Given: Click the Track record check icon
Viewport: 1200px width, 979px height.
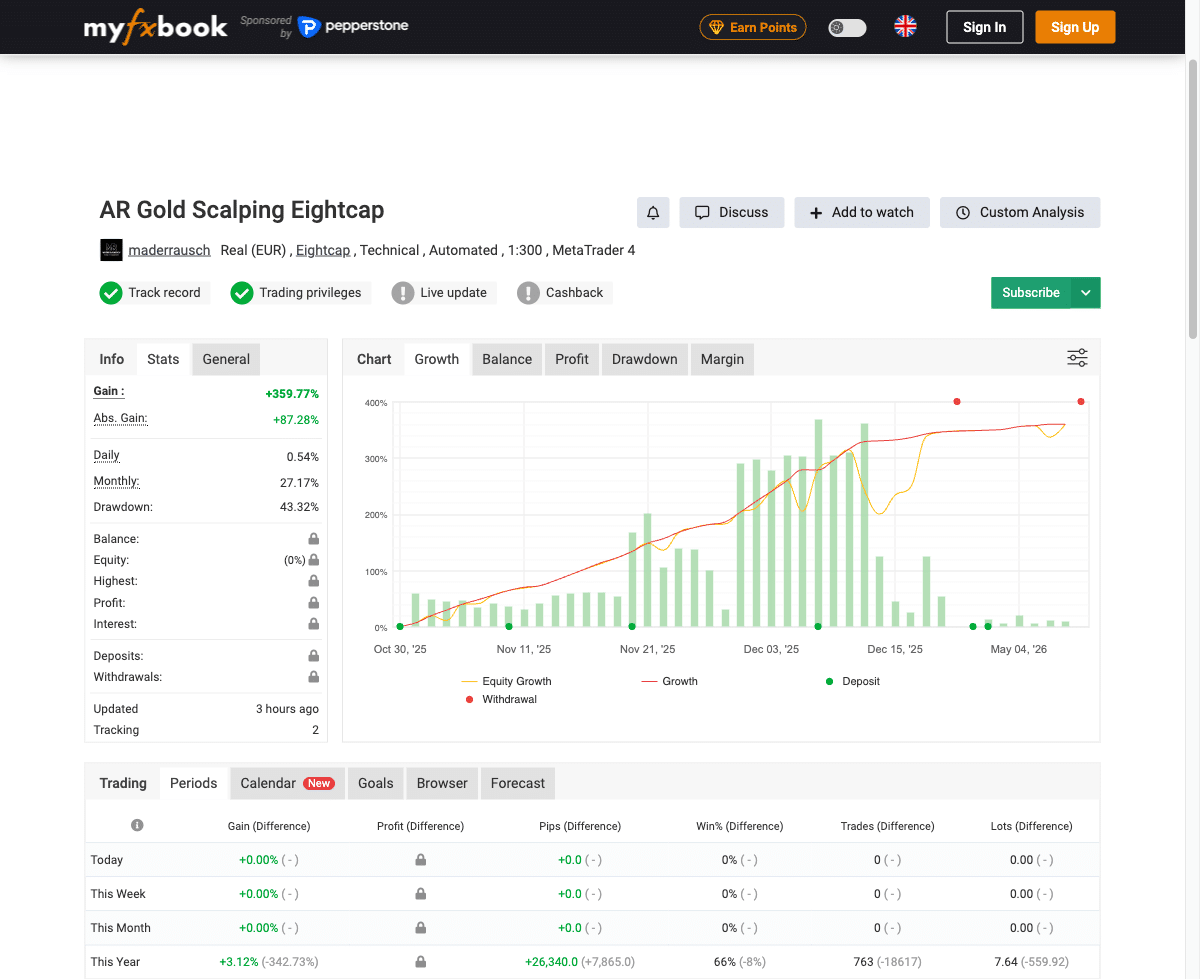Looking at the screenshot, I should pos(110,293).
